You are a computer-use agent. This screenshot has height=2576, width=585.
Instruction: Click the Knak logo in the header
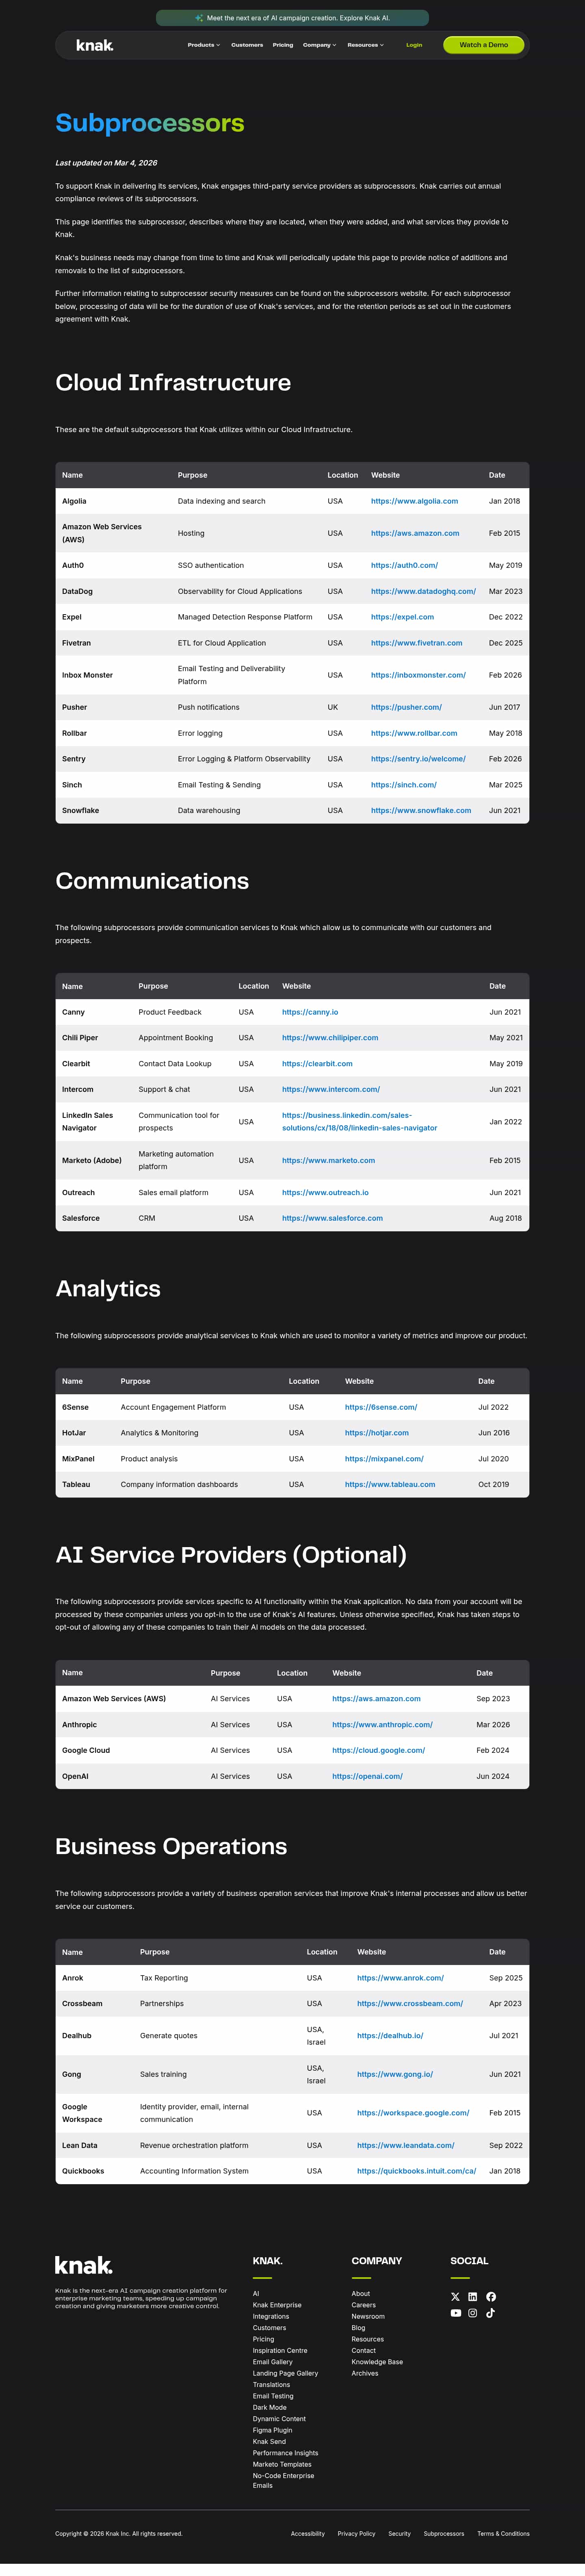tap(95, 45)
